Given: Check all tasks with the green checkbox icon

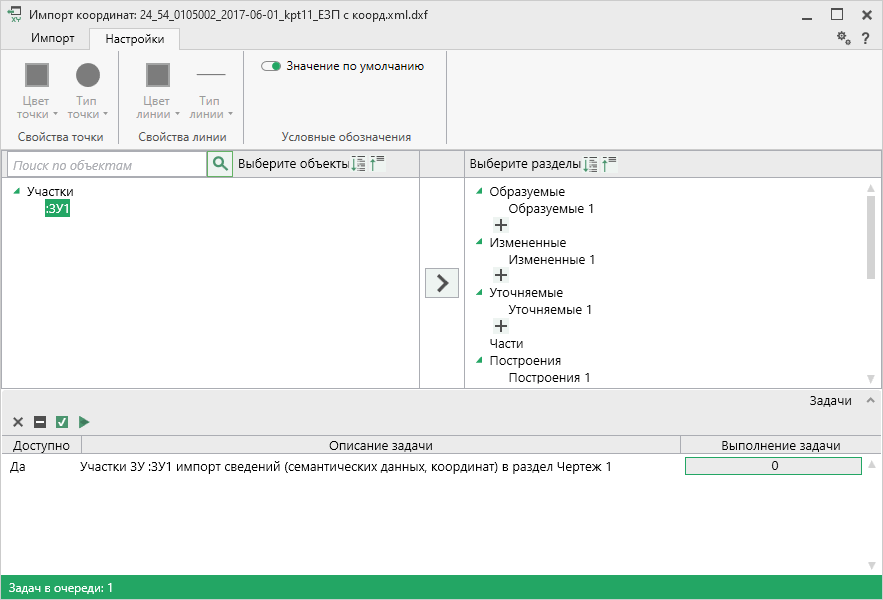Looking at the screenshot, I should (x=62, y=422).
